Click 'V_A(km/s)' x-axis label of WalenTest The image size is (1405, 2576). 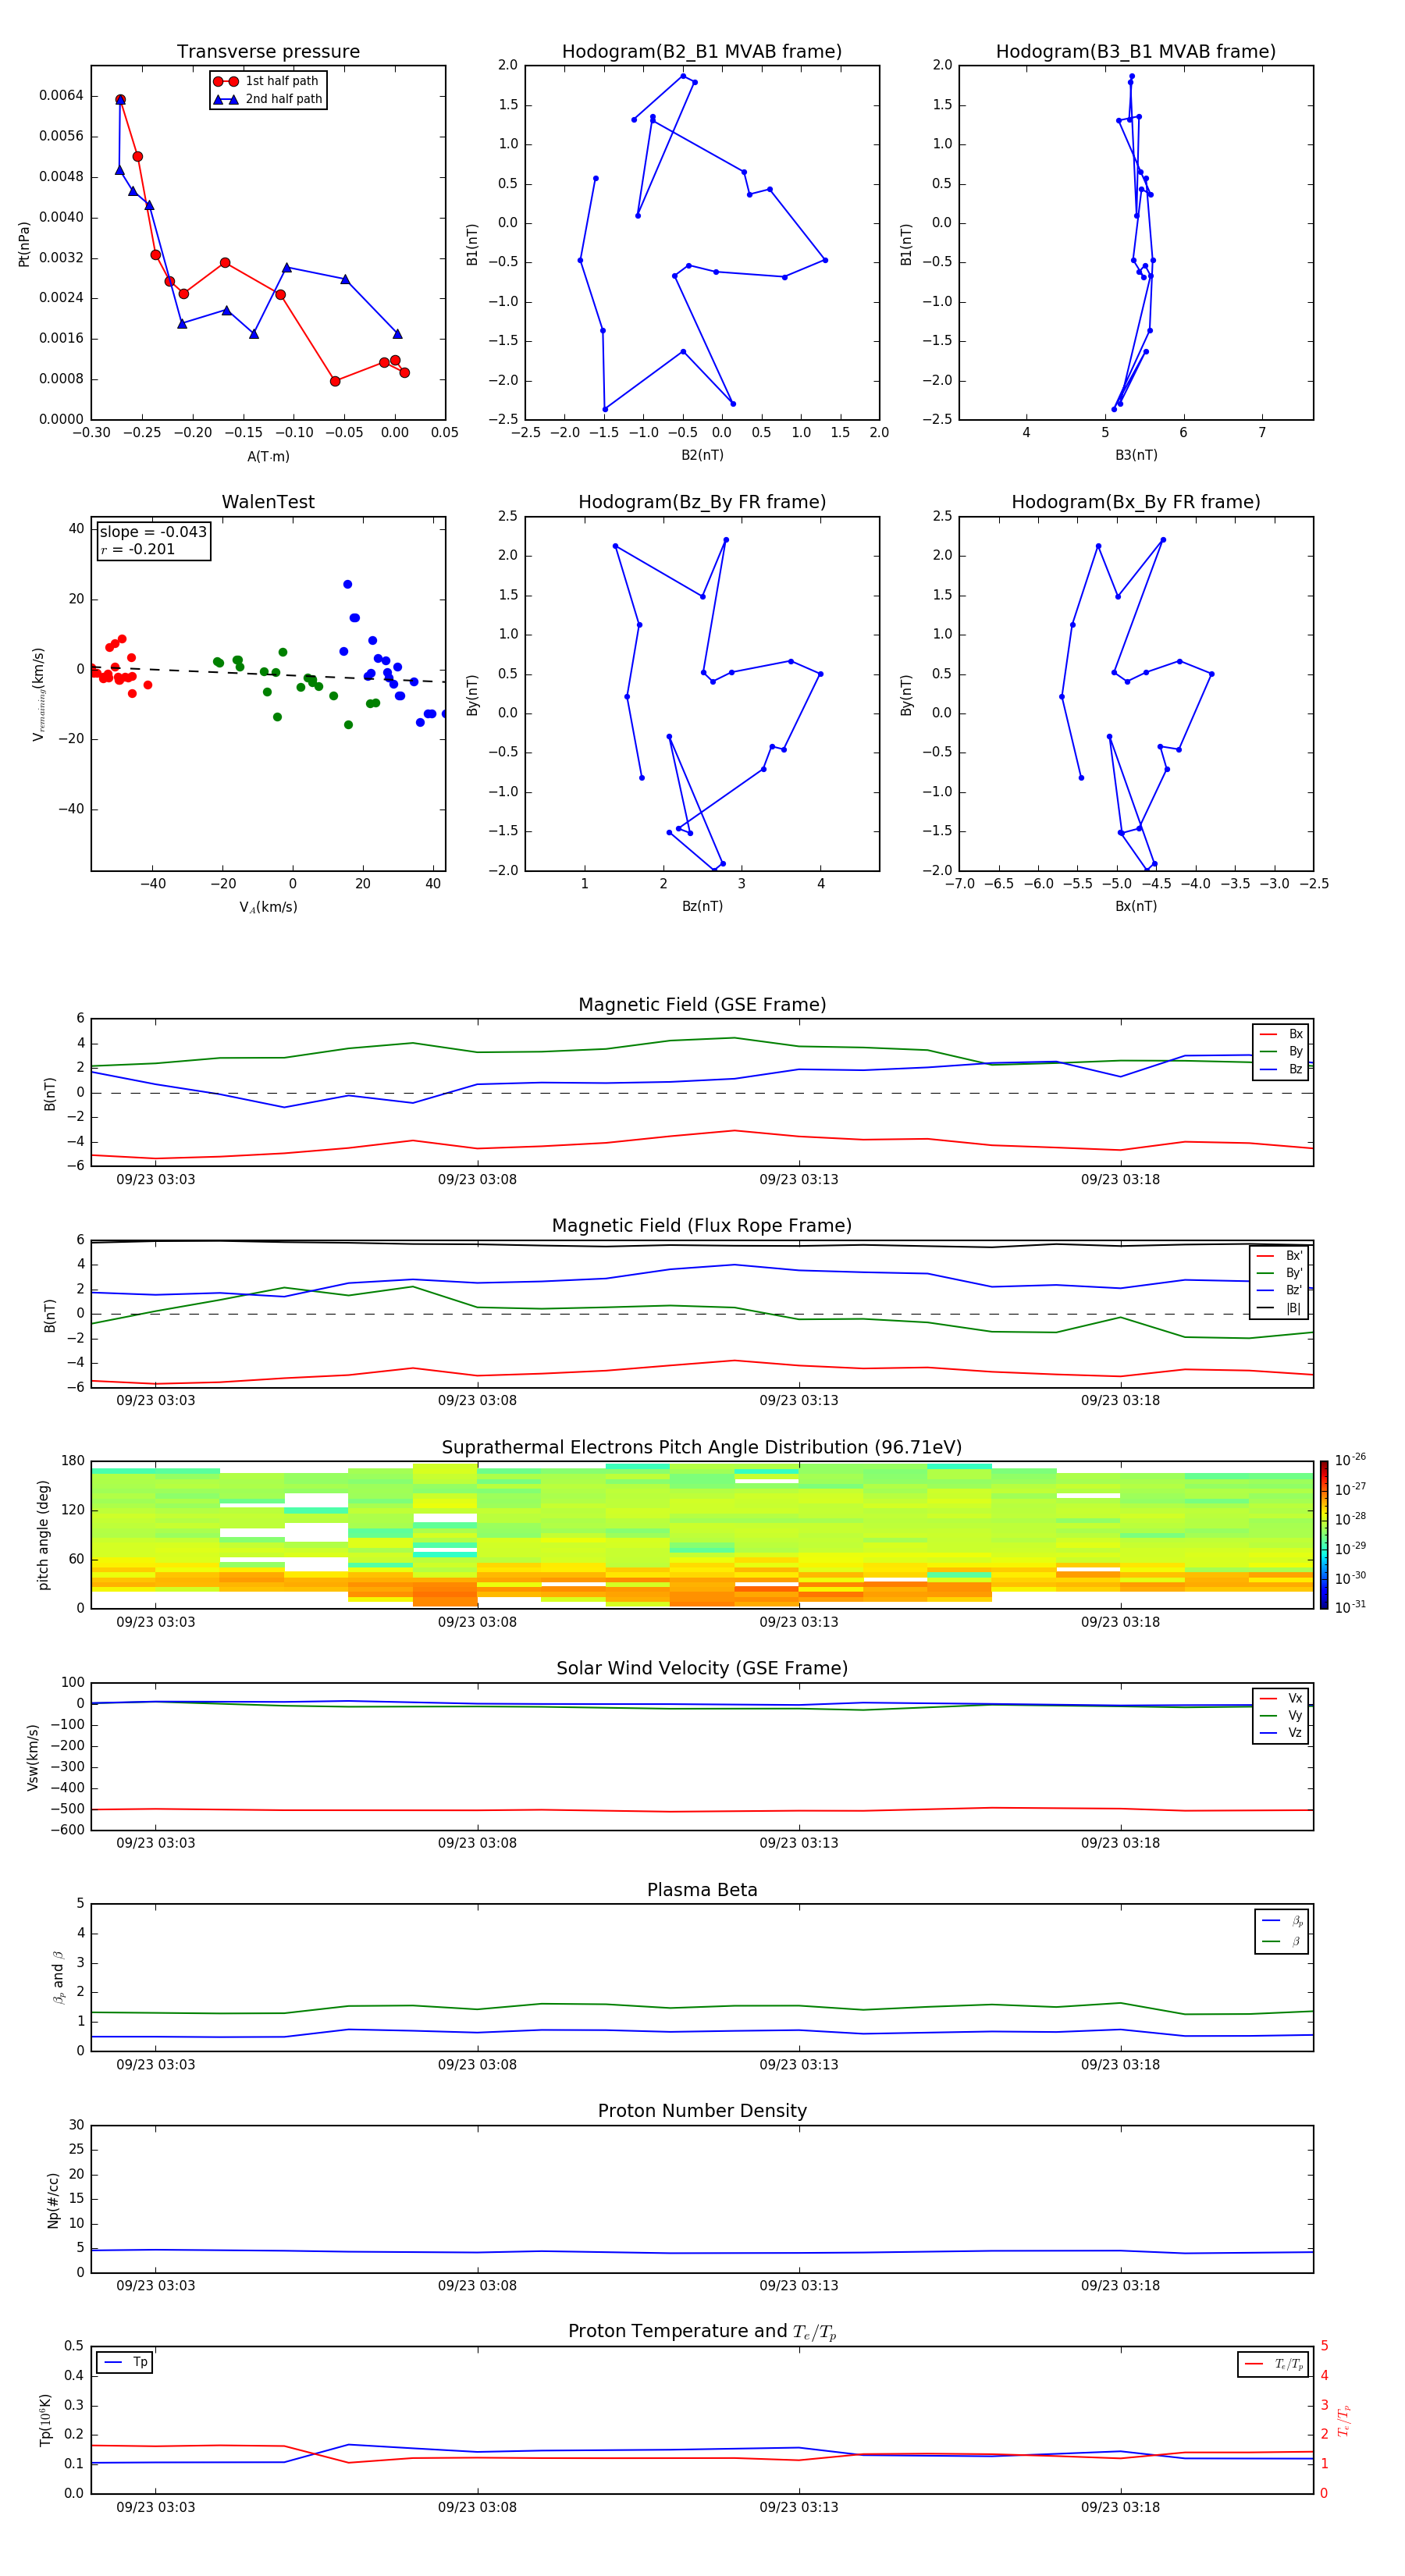268,907
